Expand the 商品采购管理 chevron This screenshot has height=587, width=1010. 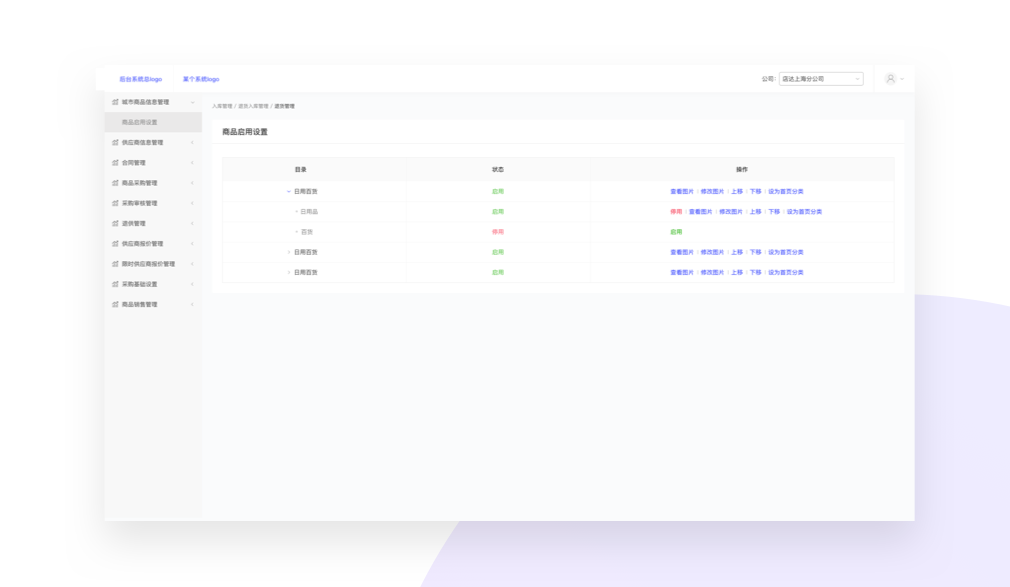pos(192,183)
